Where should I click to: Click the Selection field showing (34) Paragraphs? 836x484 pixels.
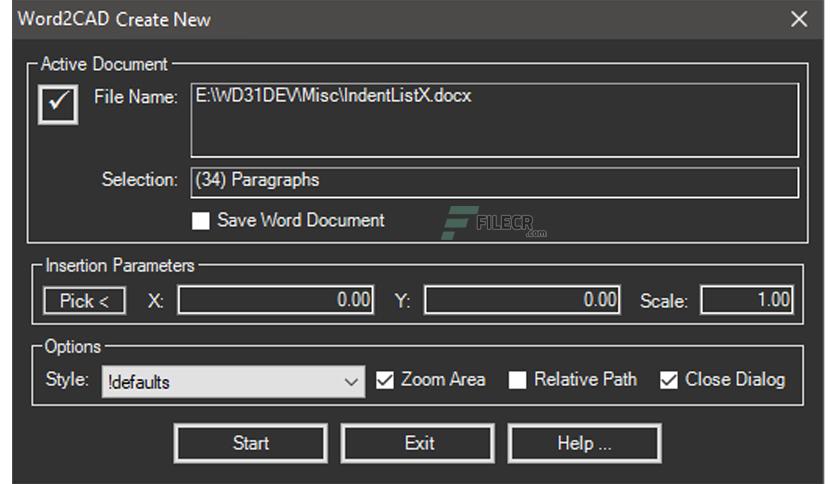(495, 182)
